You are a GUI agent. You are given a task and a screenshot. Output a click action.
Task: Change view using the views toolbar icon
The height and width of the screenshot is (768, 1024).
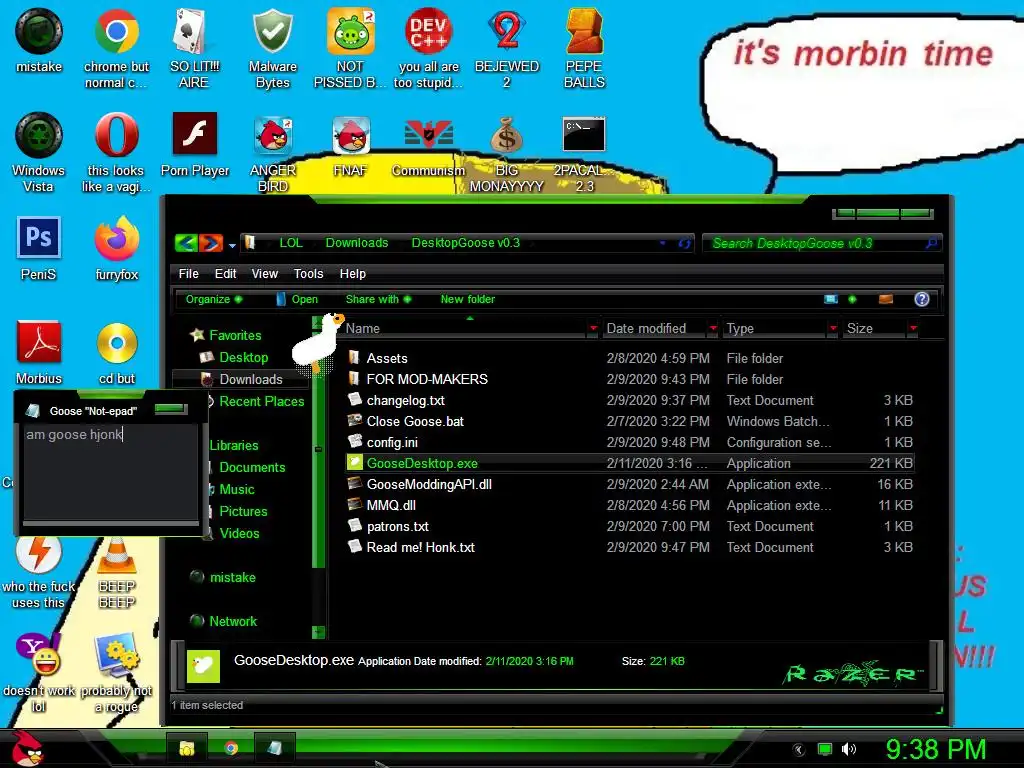pyautogui.click(x=831, y=299)
